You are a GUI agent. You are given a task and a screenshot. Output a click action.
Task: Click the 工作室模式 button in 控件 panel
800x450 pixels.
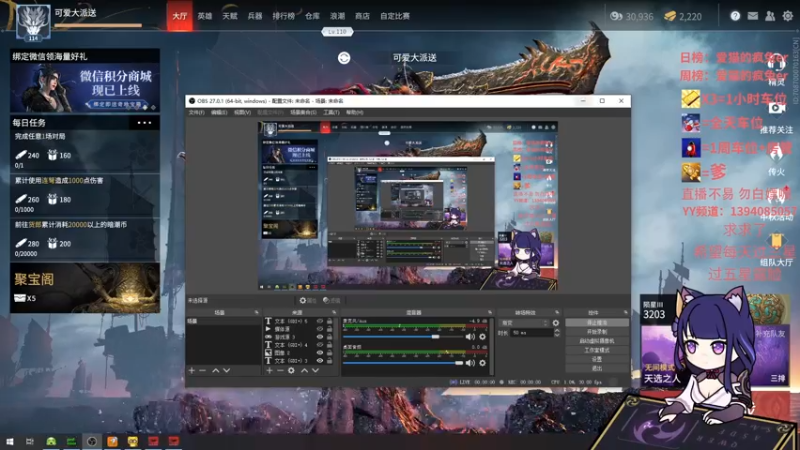(597, 350)
